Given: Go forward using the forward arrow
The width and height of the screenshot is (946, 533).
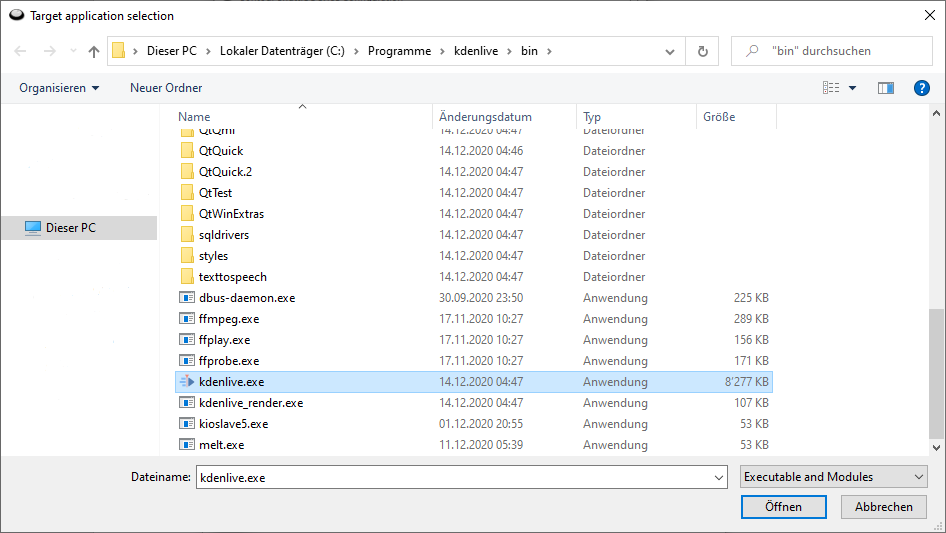Looking at the screenshot, I should click(49, 51).
